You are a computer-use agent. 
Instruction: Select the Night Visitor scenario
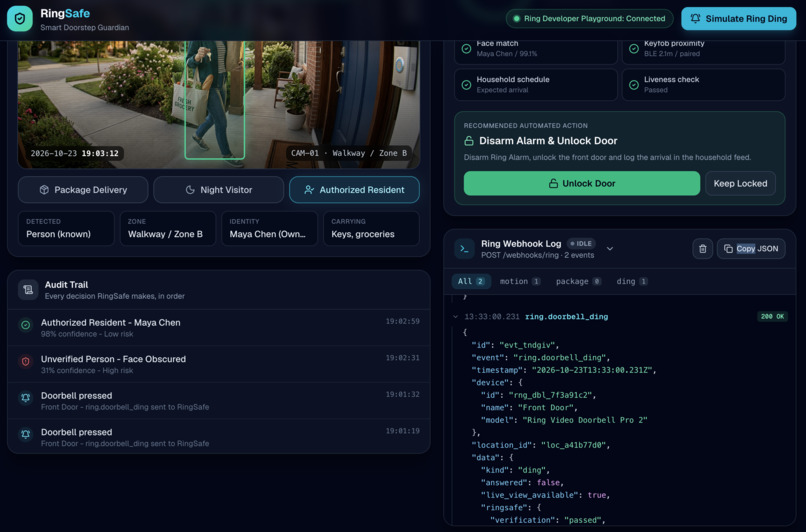[x=218, y=190]
